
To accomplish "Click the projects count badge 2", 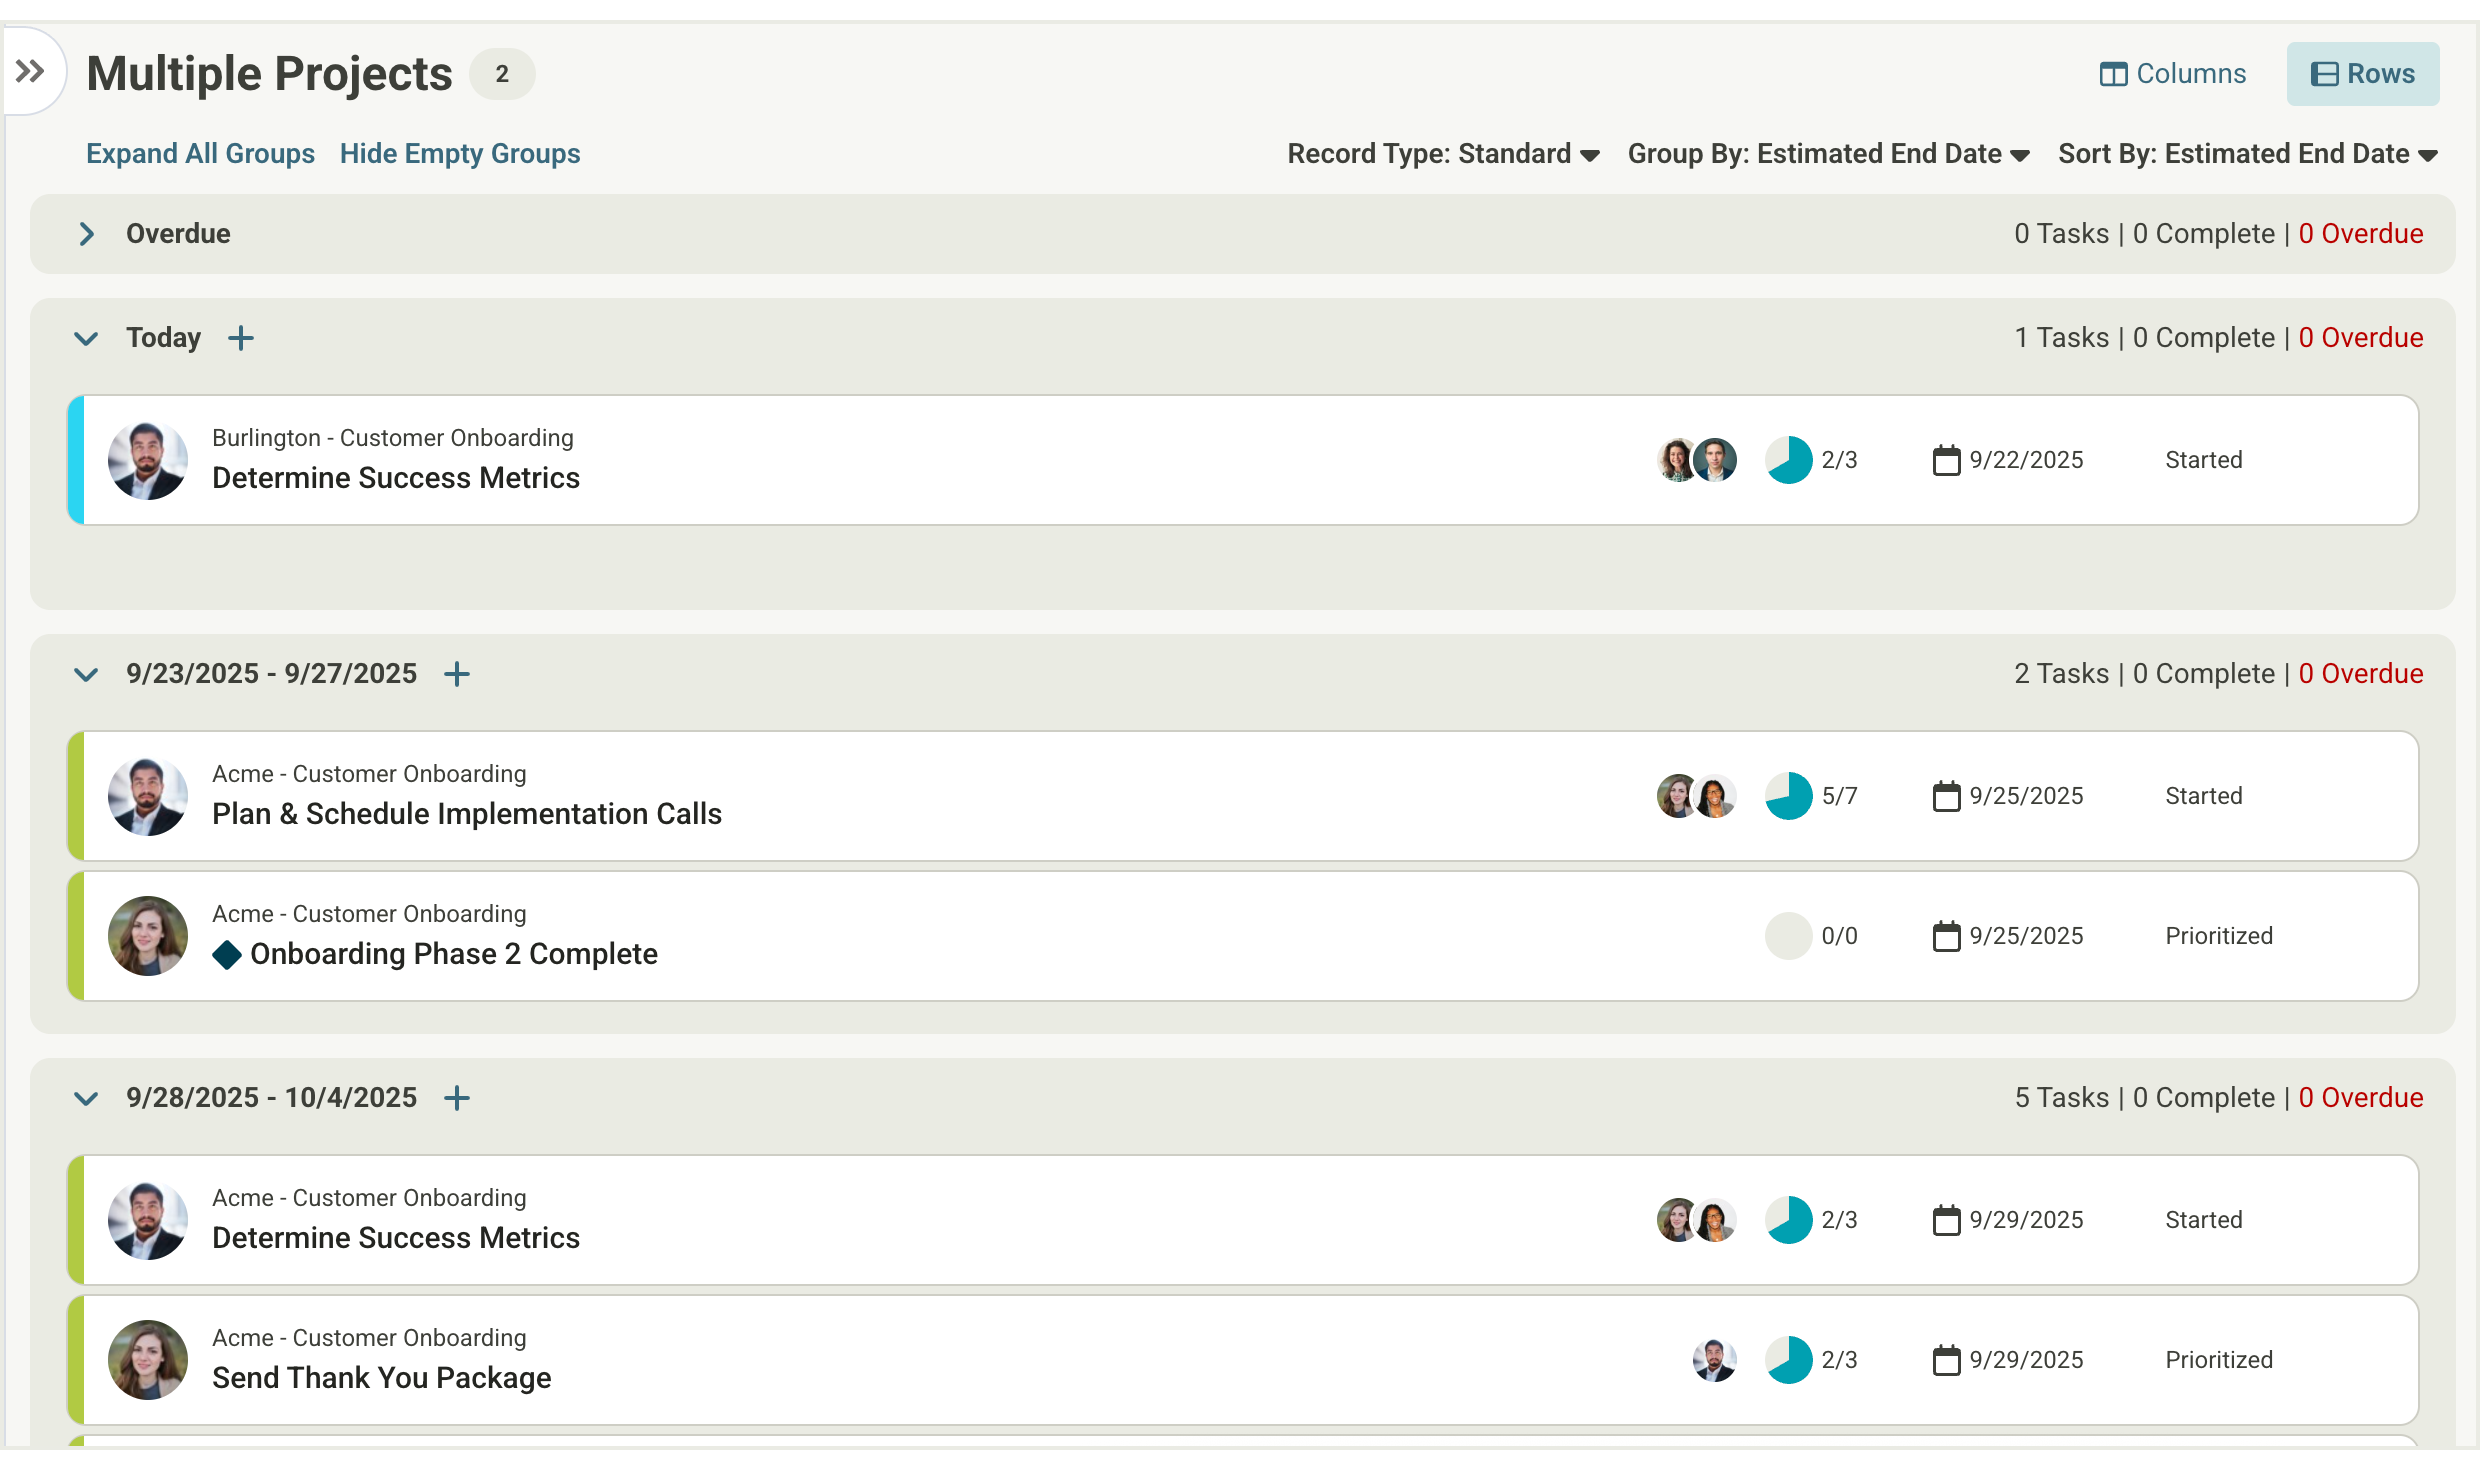I will 502,74.
